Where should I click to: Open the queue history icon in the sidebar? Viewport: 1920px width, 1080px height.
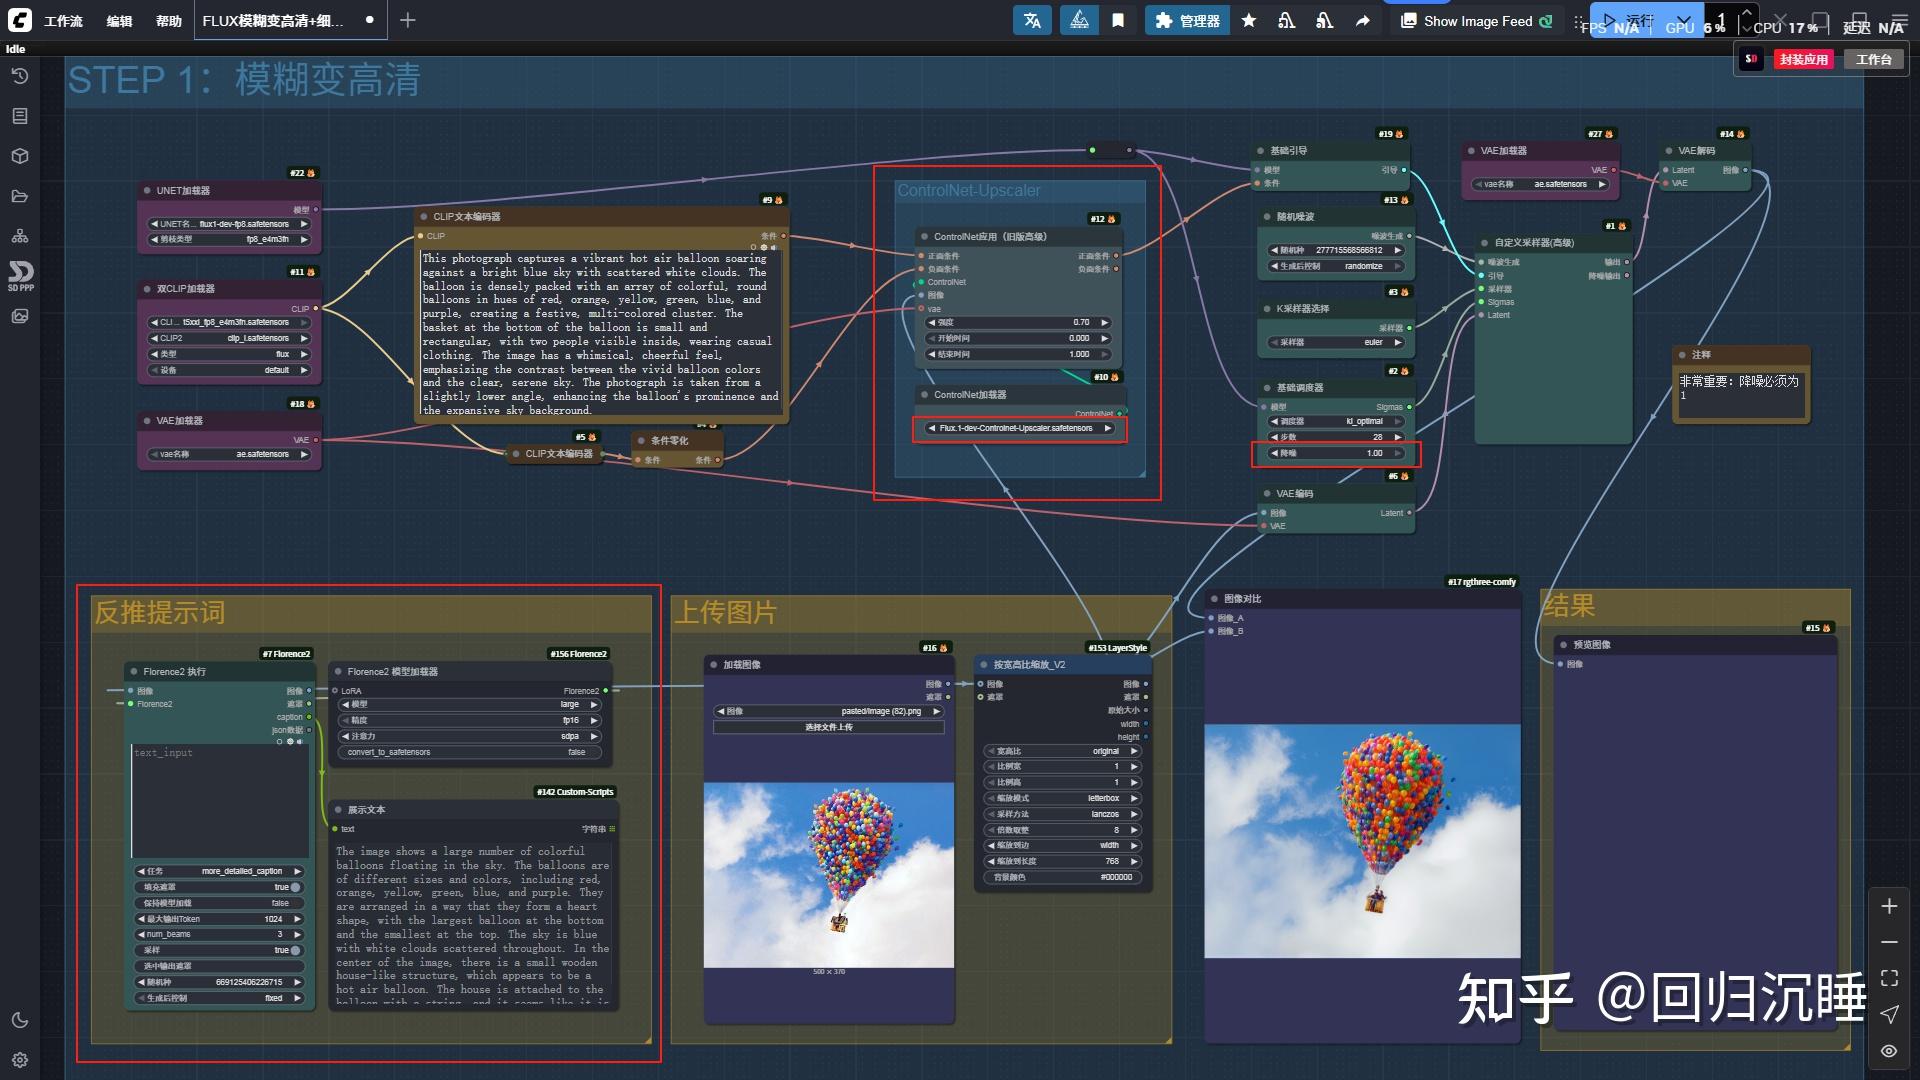tap(20, 76)
